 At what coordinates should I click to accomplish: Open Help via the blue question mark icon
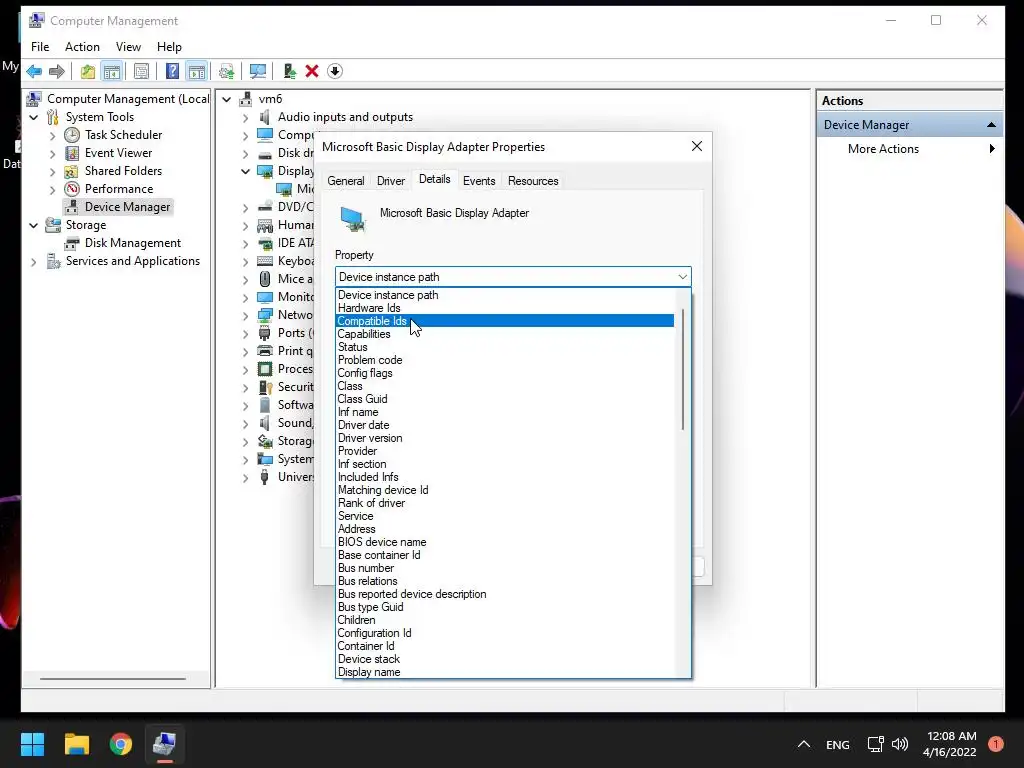[172, 71]
